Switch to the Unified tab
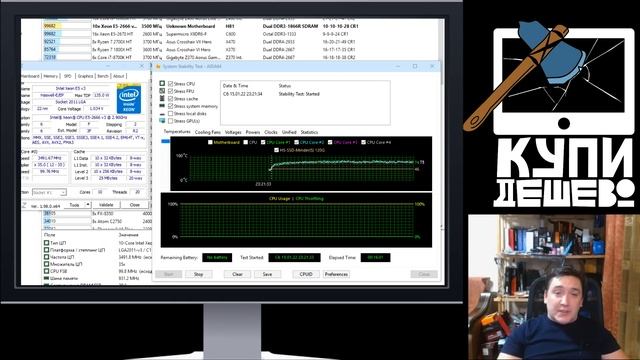The width and height of the screenshot is (640, 360). [289, 132]
